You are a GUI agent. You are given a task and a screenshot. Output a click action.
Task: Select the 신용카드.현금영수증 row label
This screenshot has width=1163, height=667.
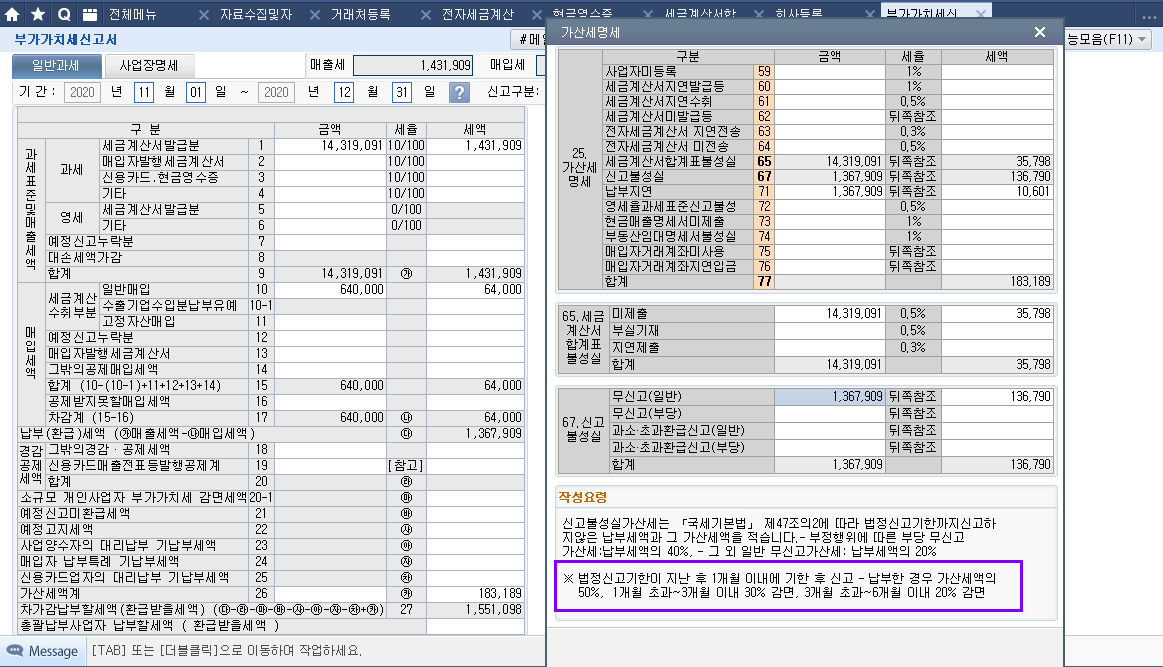pos(160,177)
